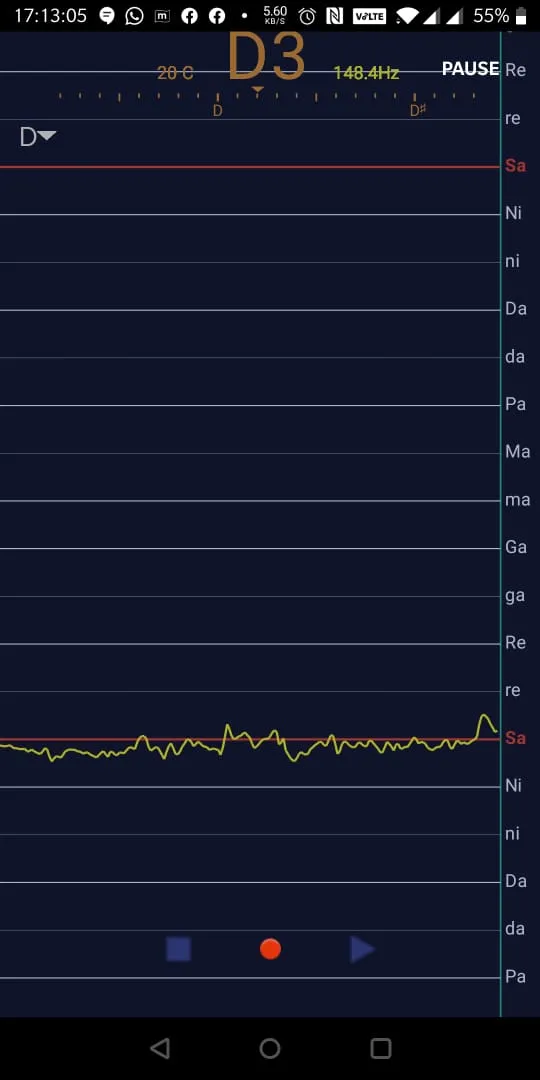Tap the Ga note label
Screen dimensions: 540x1080
(516, 547)
